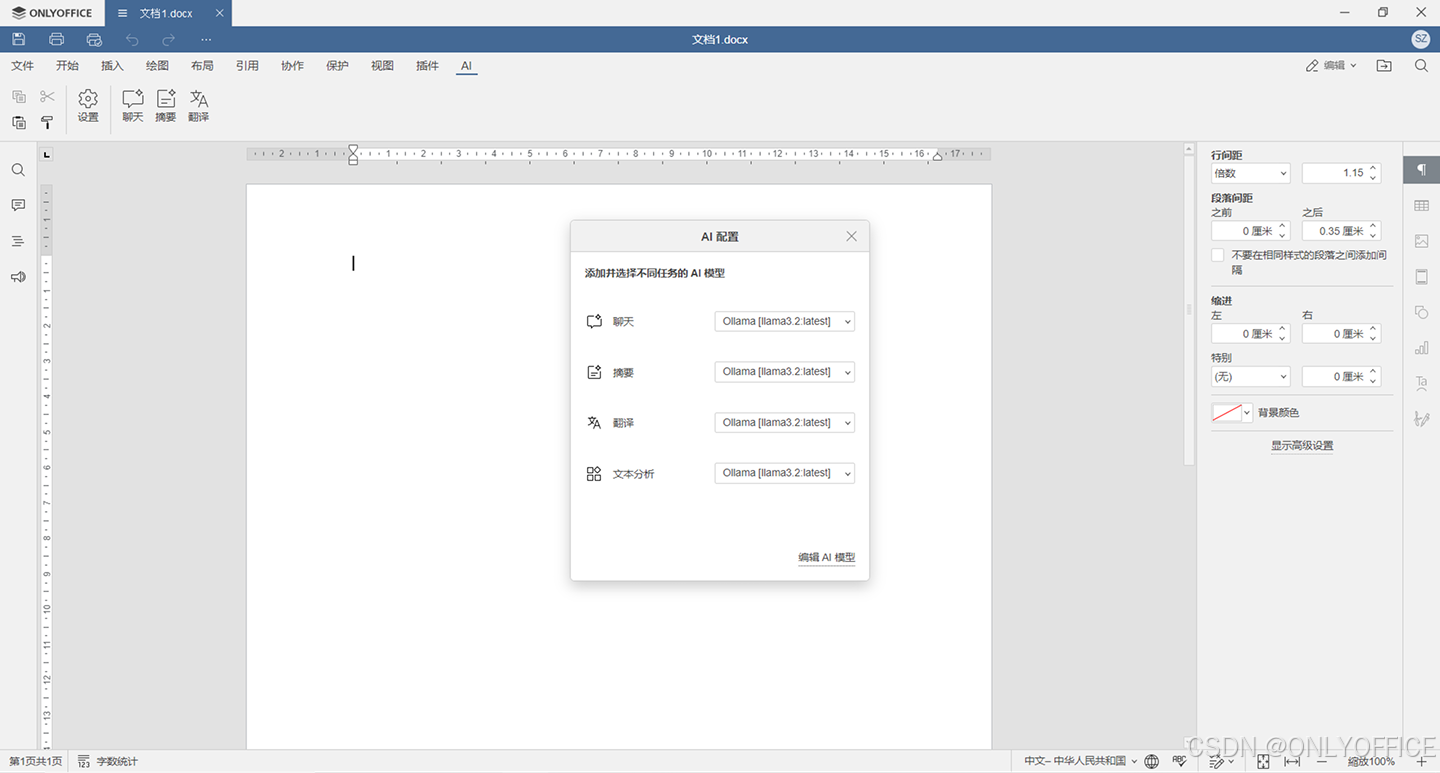This screenshot has height=773, width=1440.
Task: Click the line spacing 1.15 value field
Action: tap(1341, 173)
